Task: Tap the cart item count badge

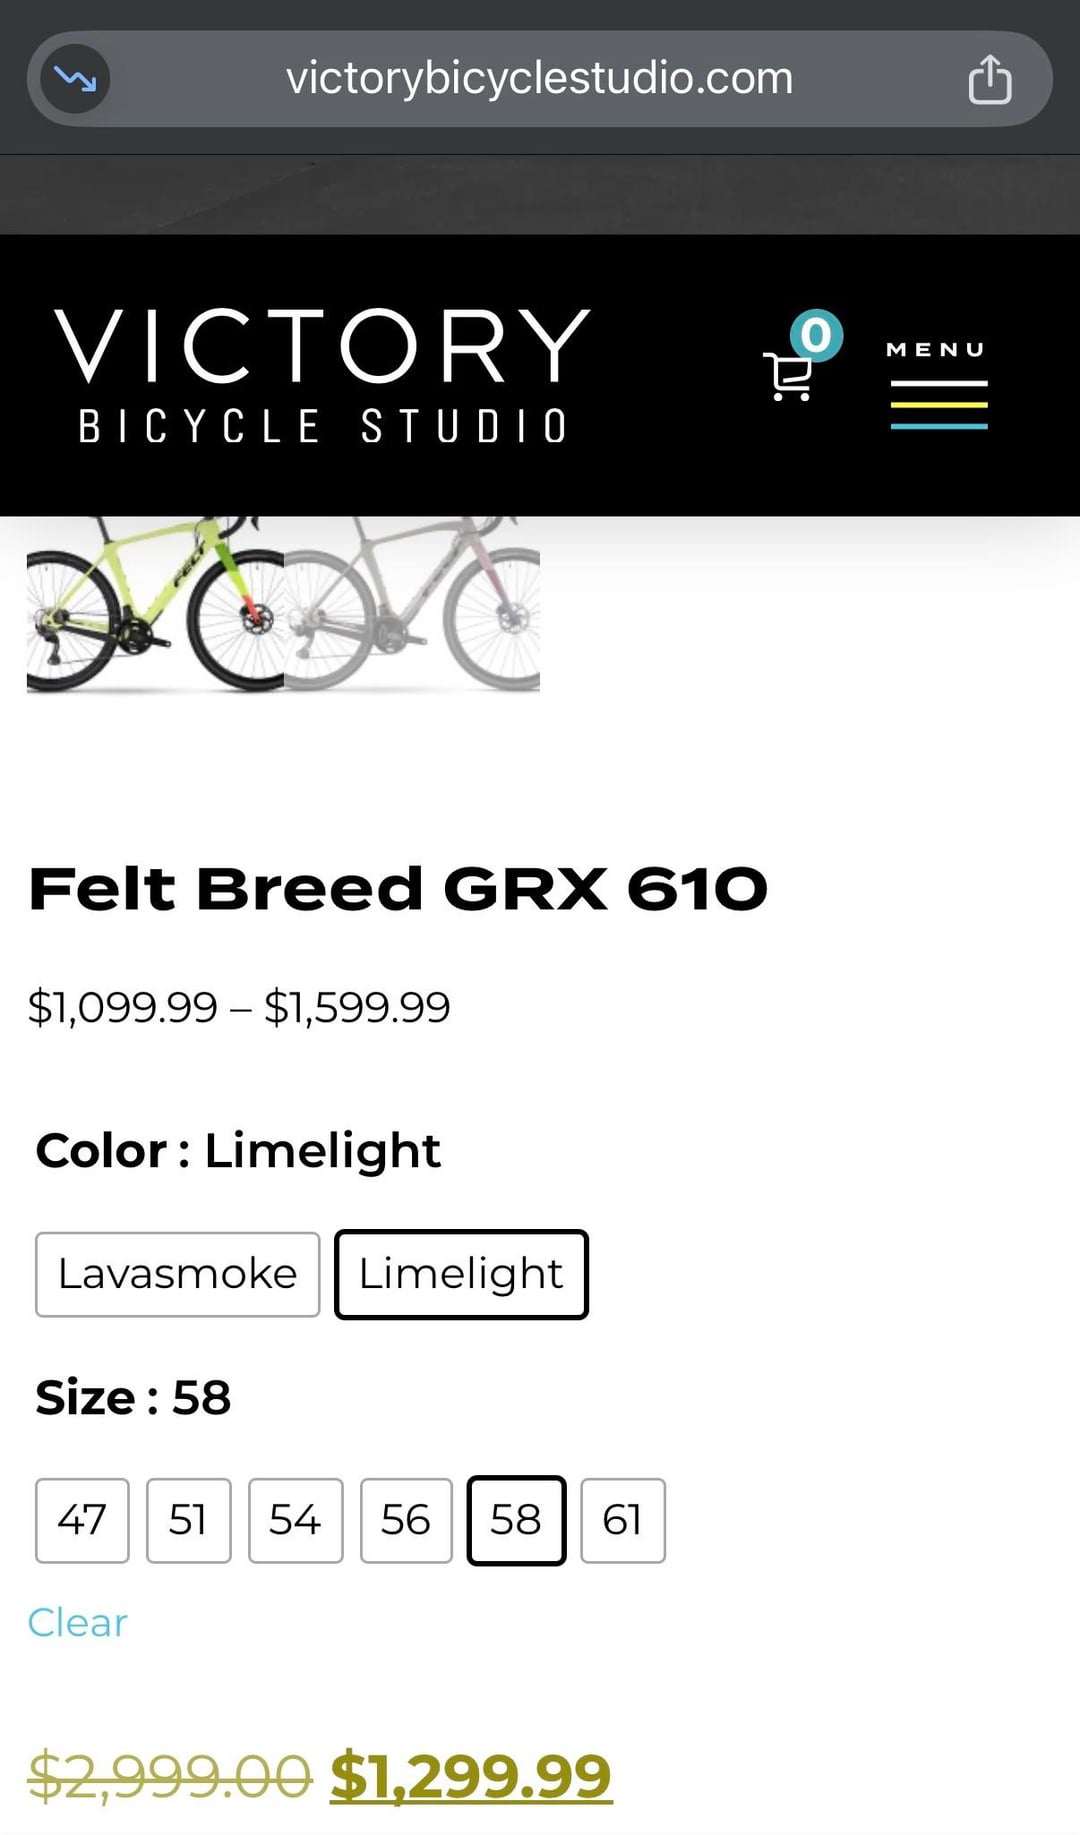Action: (x=816, y=335)
